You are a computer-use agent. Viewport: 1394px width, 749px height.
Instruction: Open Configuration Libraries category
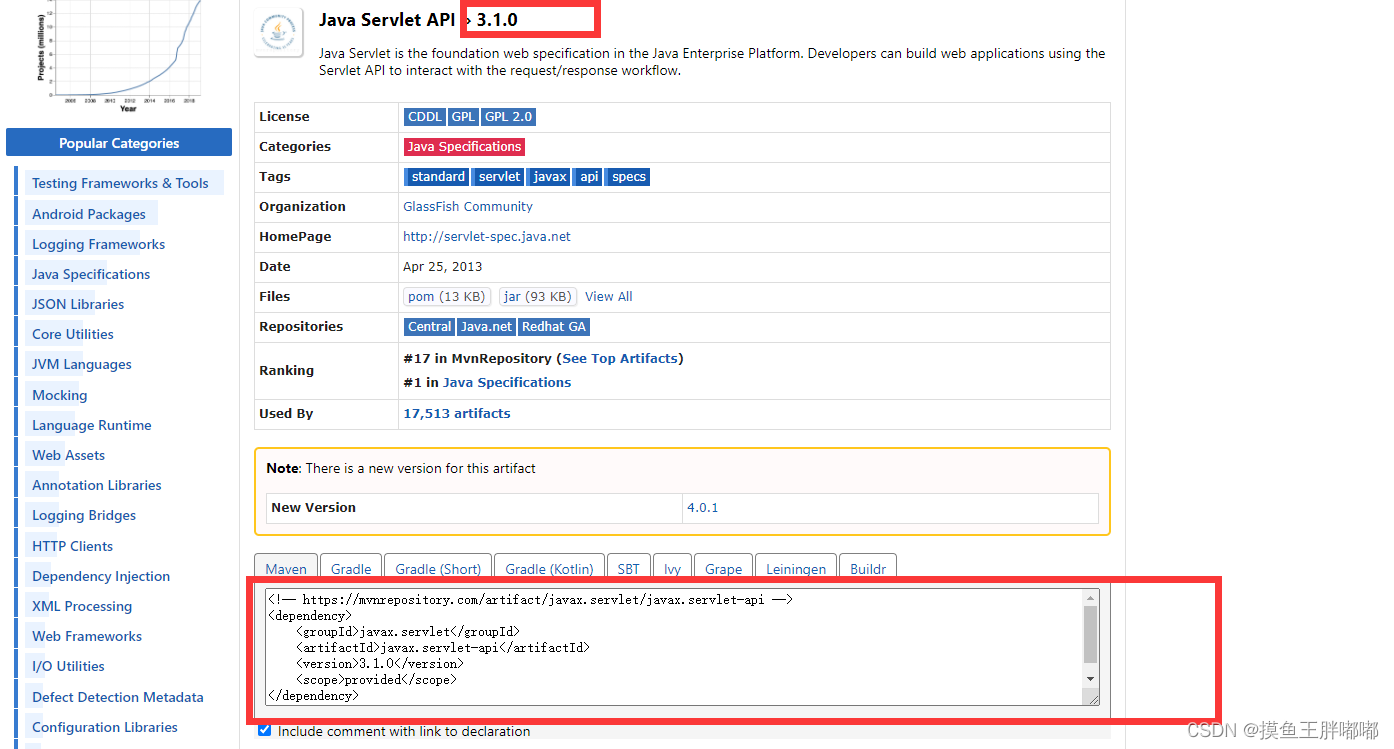[105, 727]
